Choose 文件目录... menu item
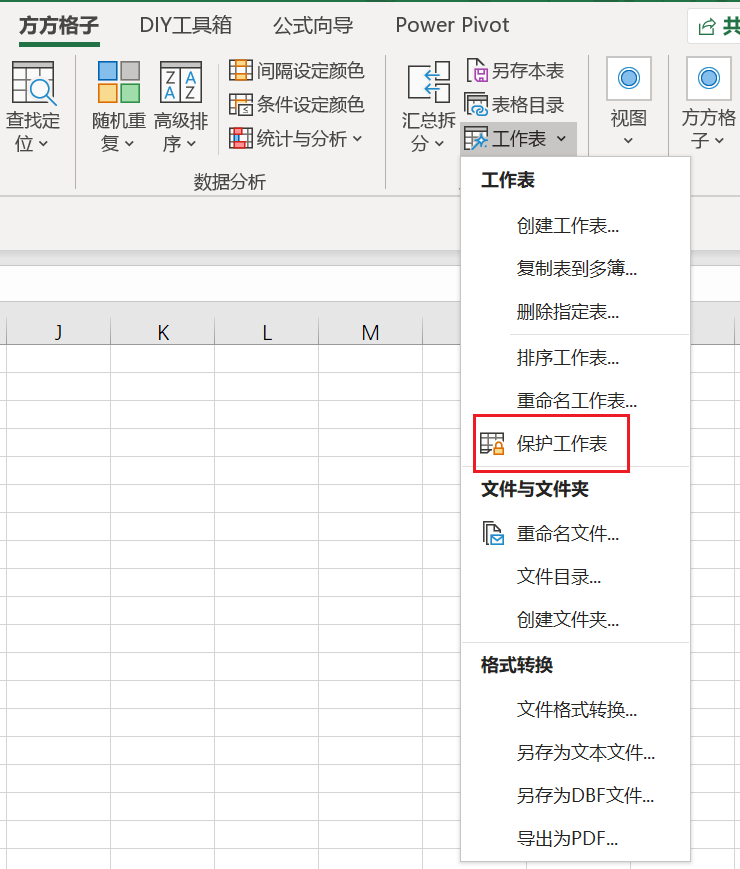 (575, 576)
